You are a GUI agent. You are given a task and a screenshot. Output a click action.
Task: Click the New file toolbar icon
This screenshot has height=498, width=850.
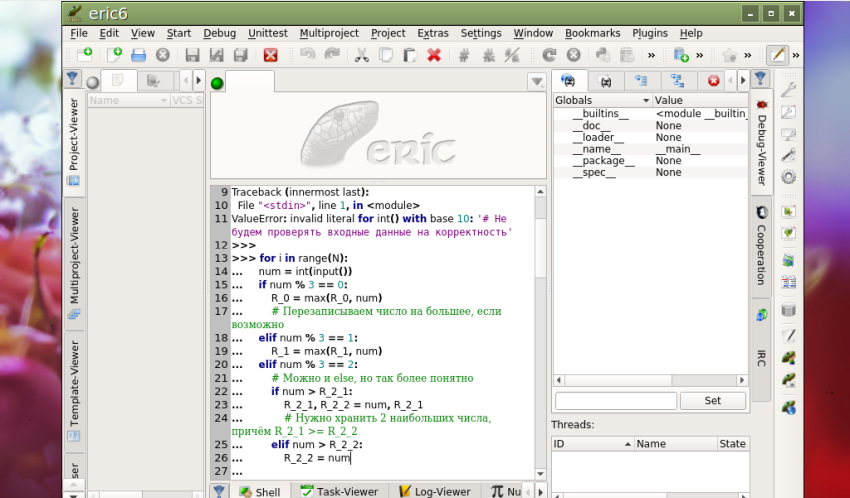point(115,55)
